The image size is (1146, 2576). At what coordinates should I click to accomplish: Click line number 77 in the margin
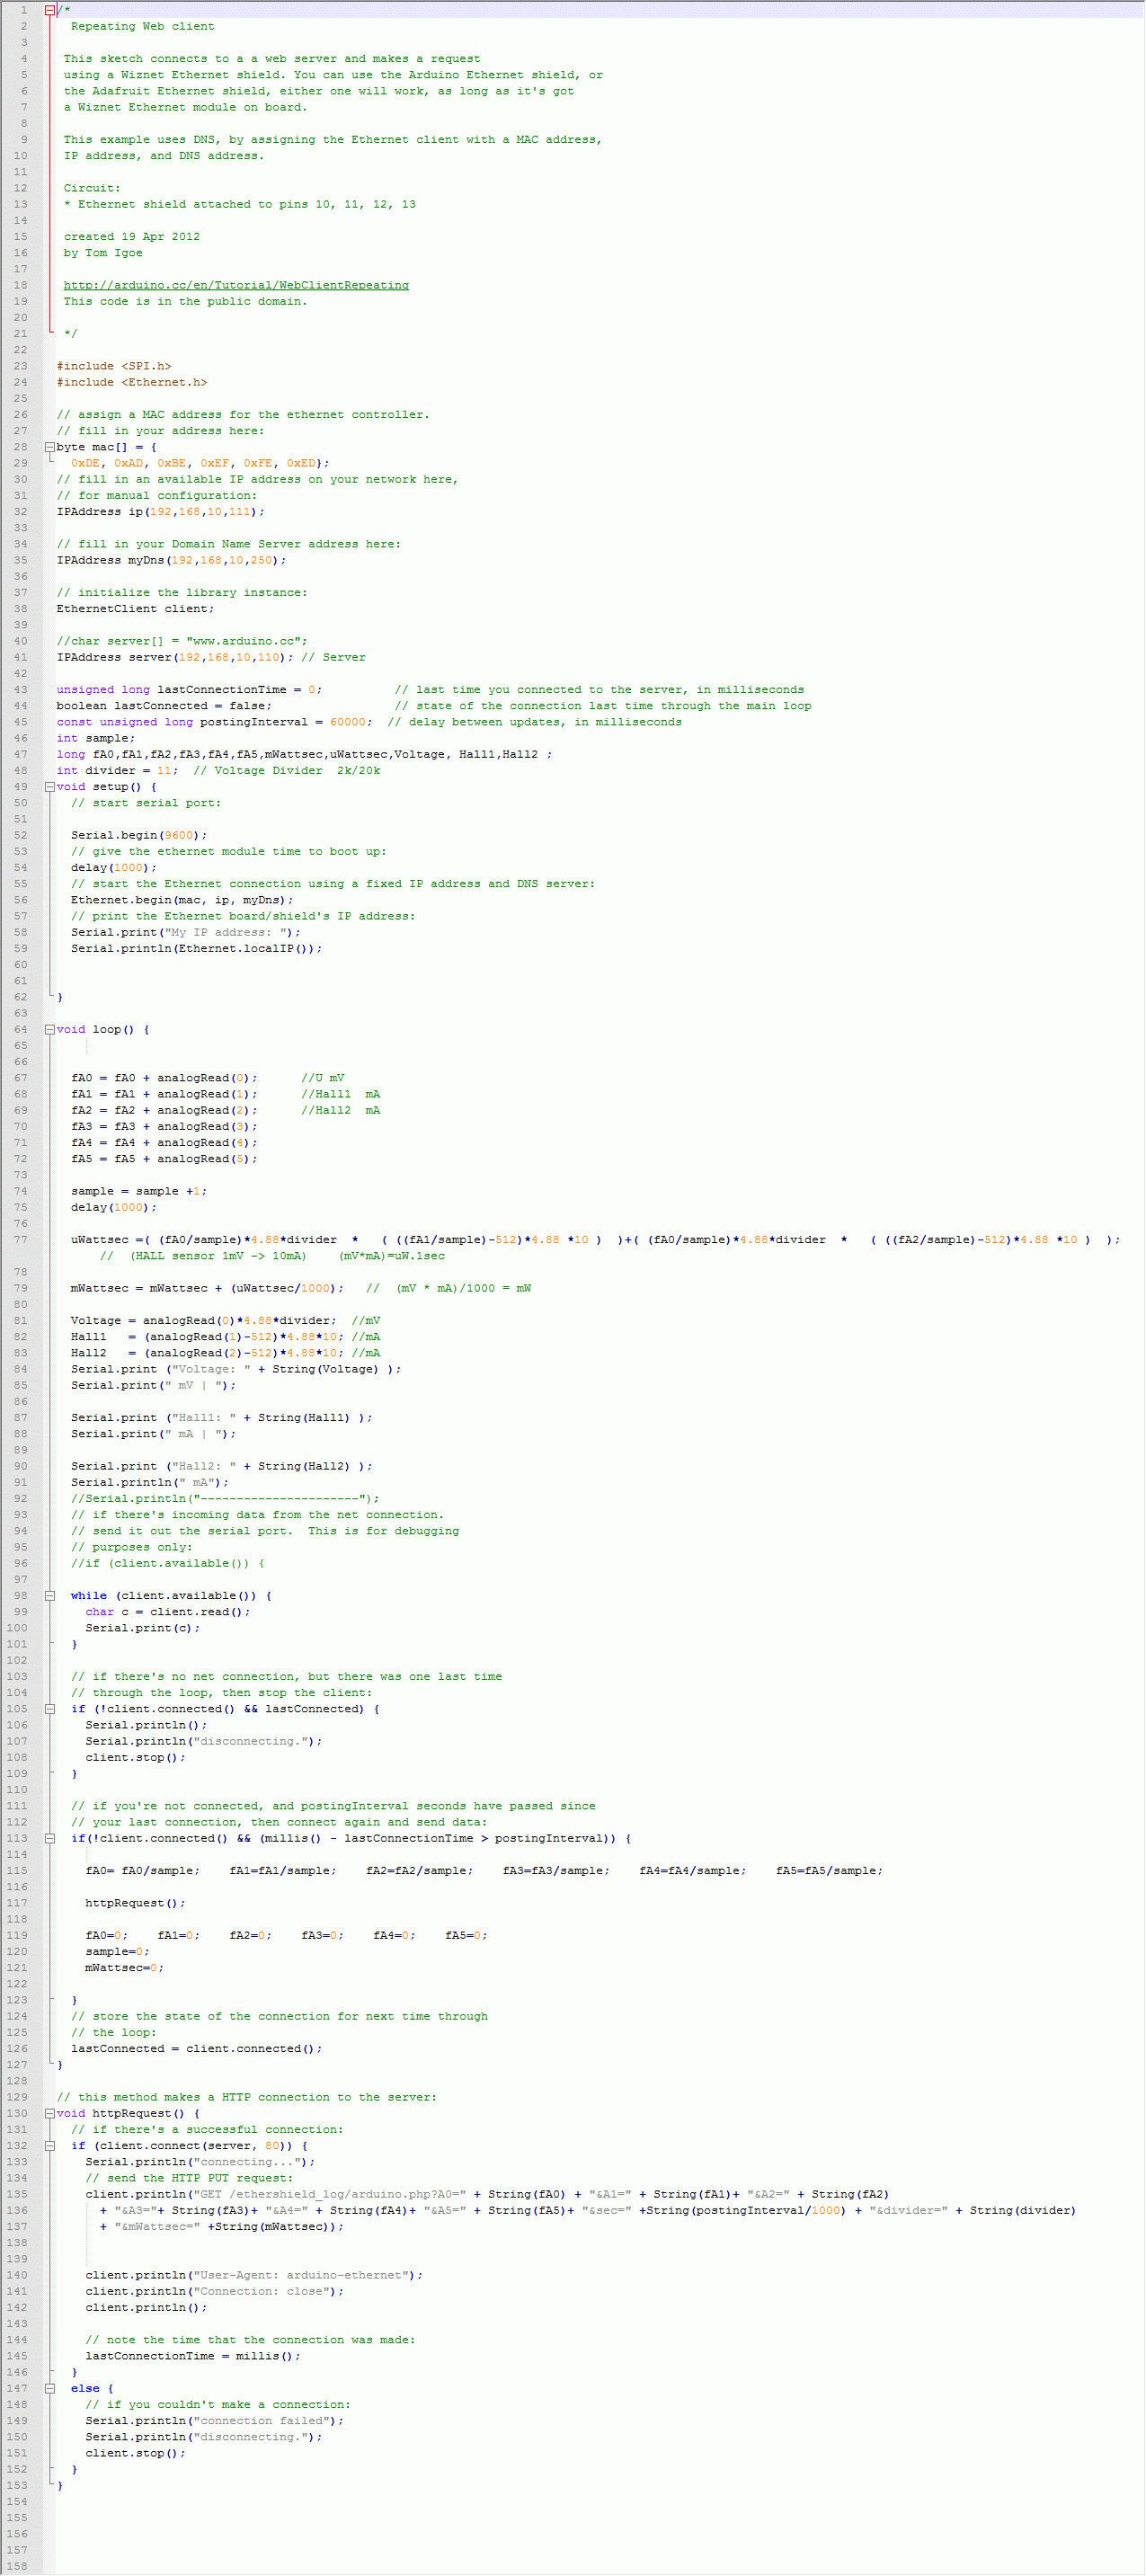20,1239
